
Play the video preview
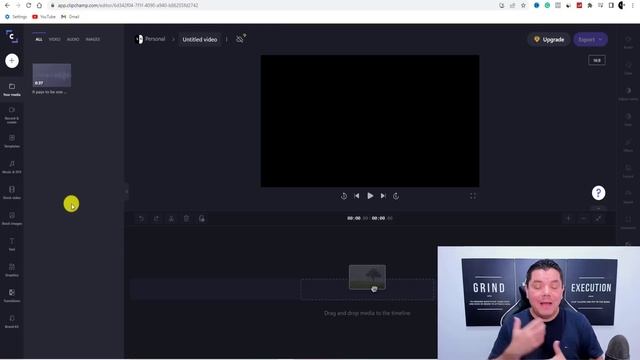point(370,196)
